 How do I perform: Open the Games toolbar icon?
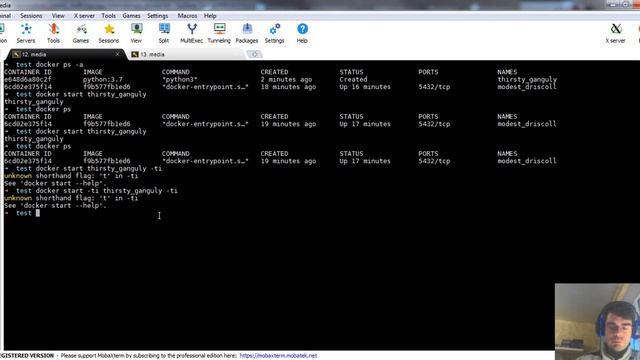(x=81, y=33)
